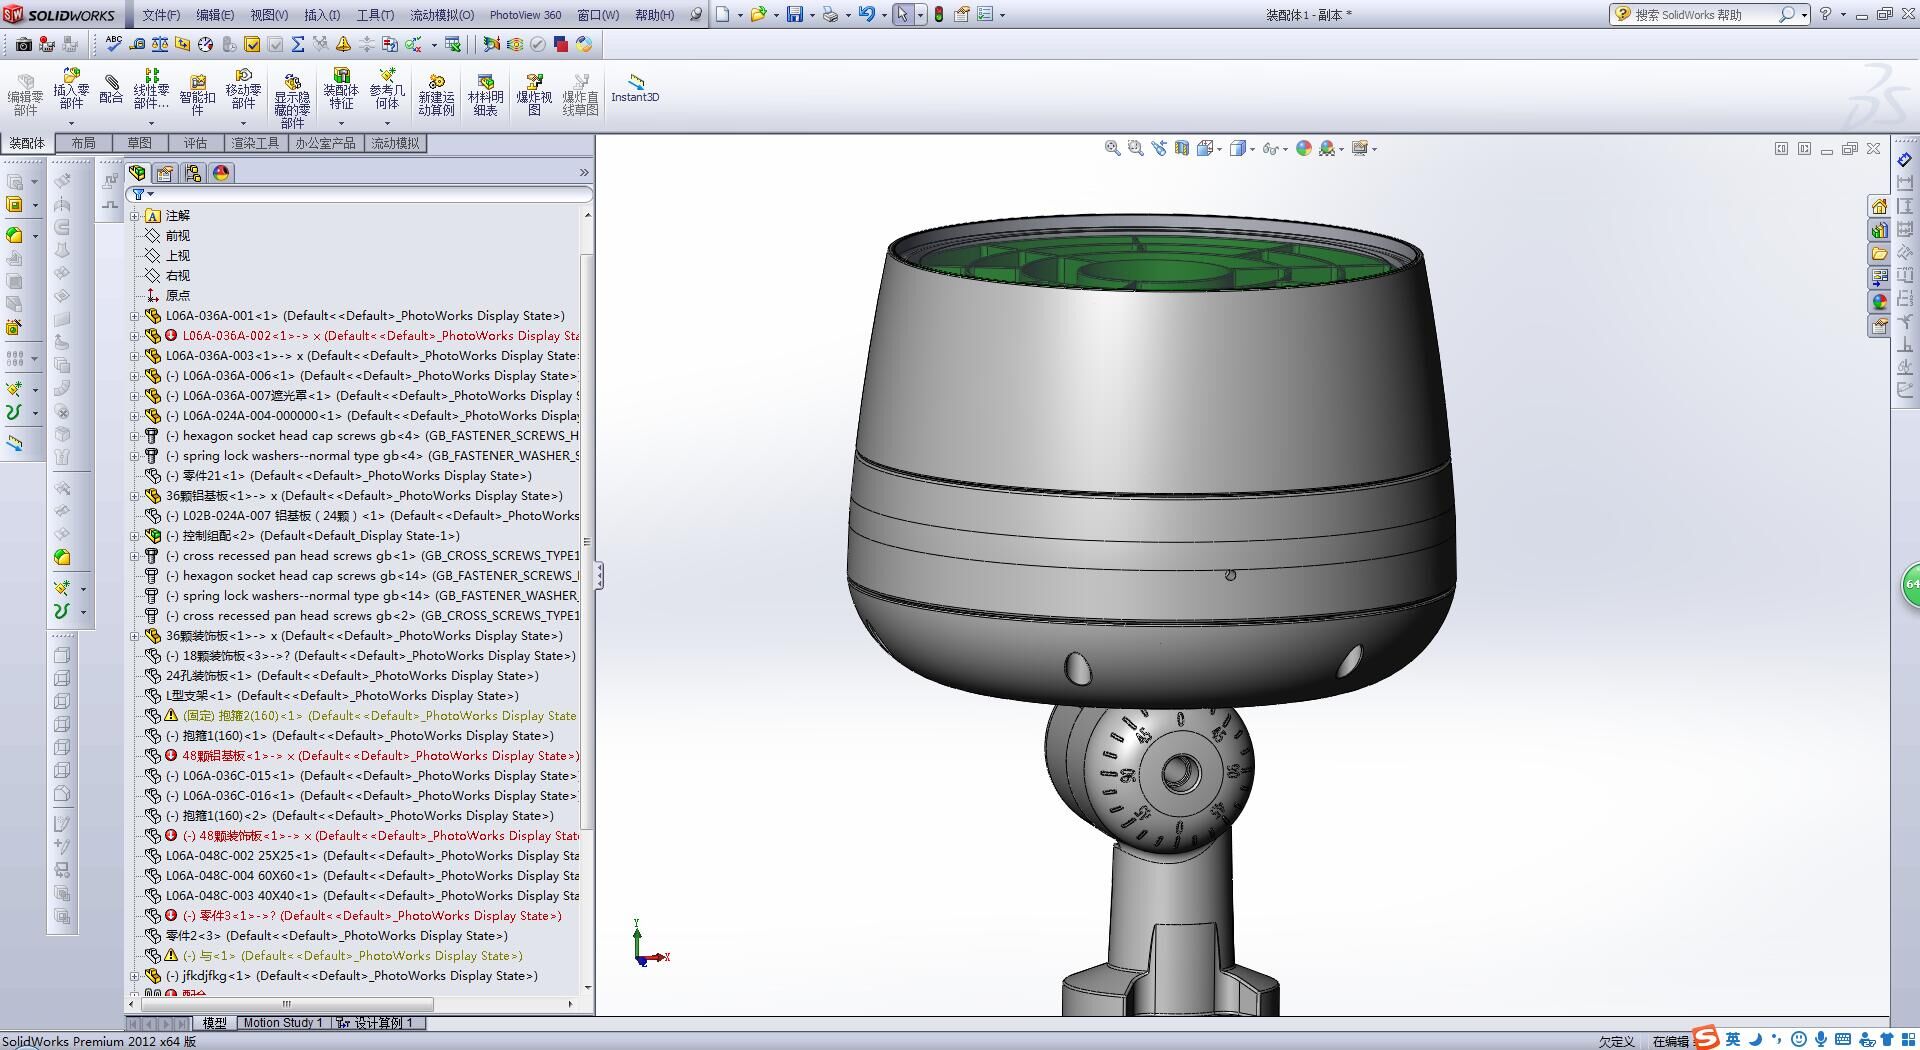The image size is (1920, 1050).
Task: Toggle the Instant3D button
Action: [635, 87]
